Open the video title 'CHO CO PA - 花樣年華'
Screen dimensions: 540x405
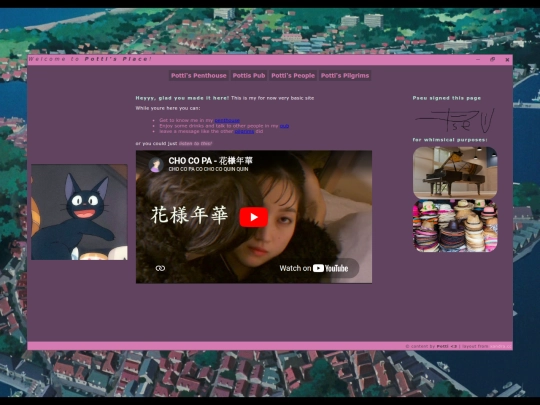tap(210, 160)
